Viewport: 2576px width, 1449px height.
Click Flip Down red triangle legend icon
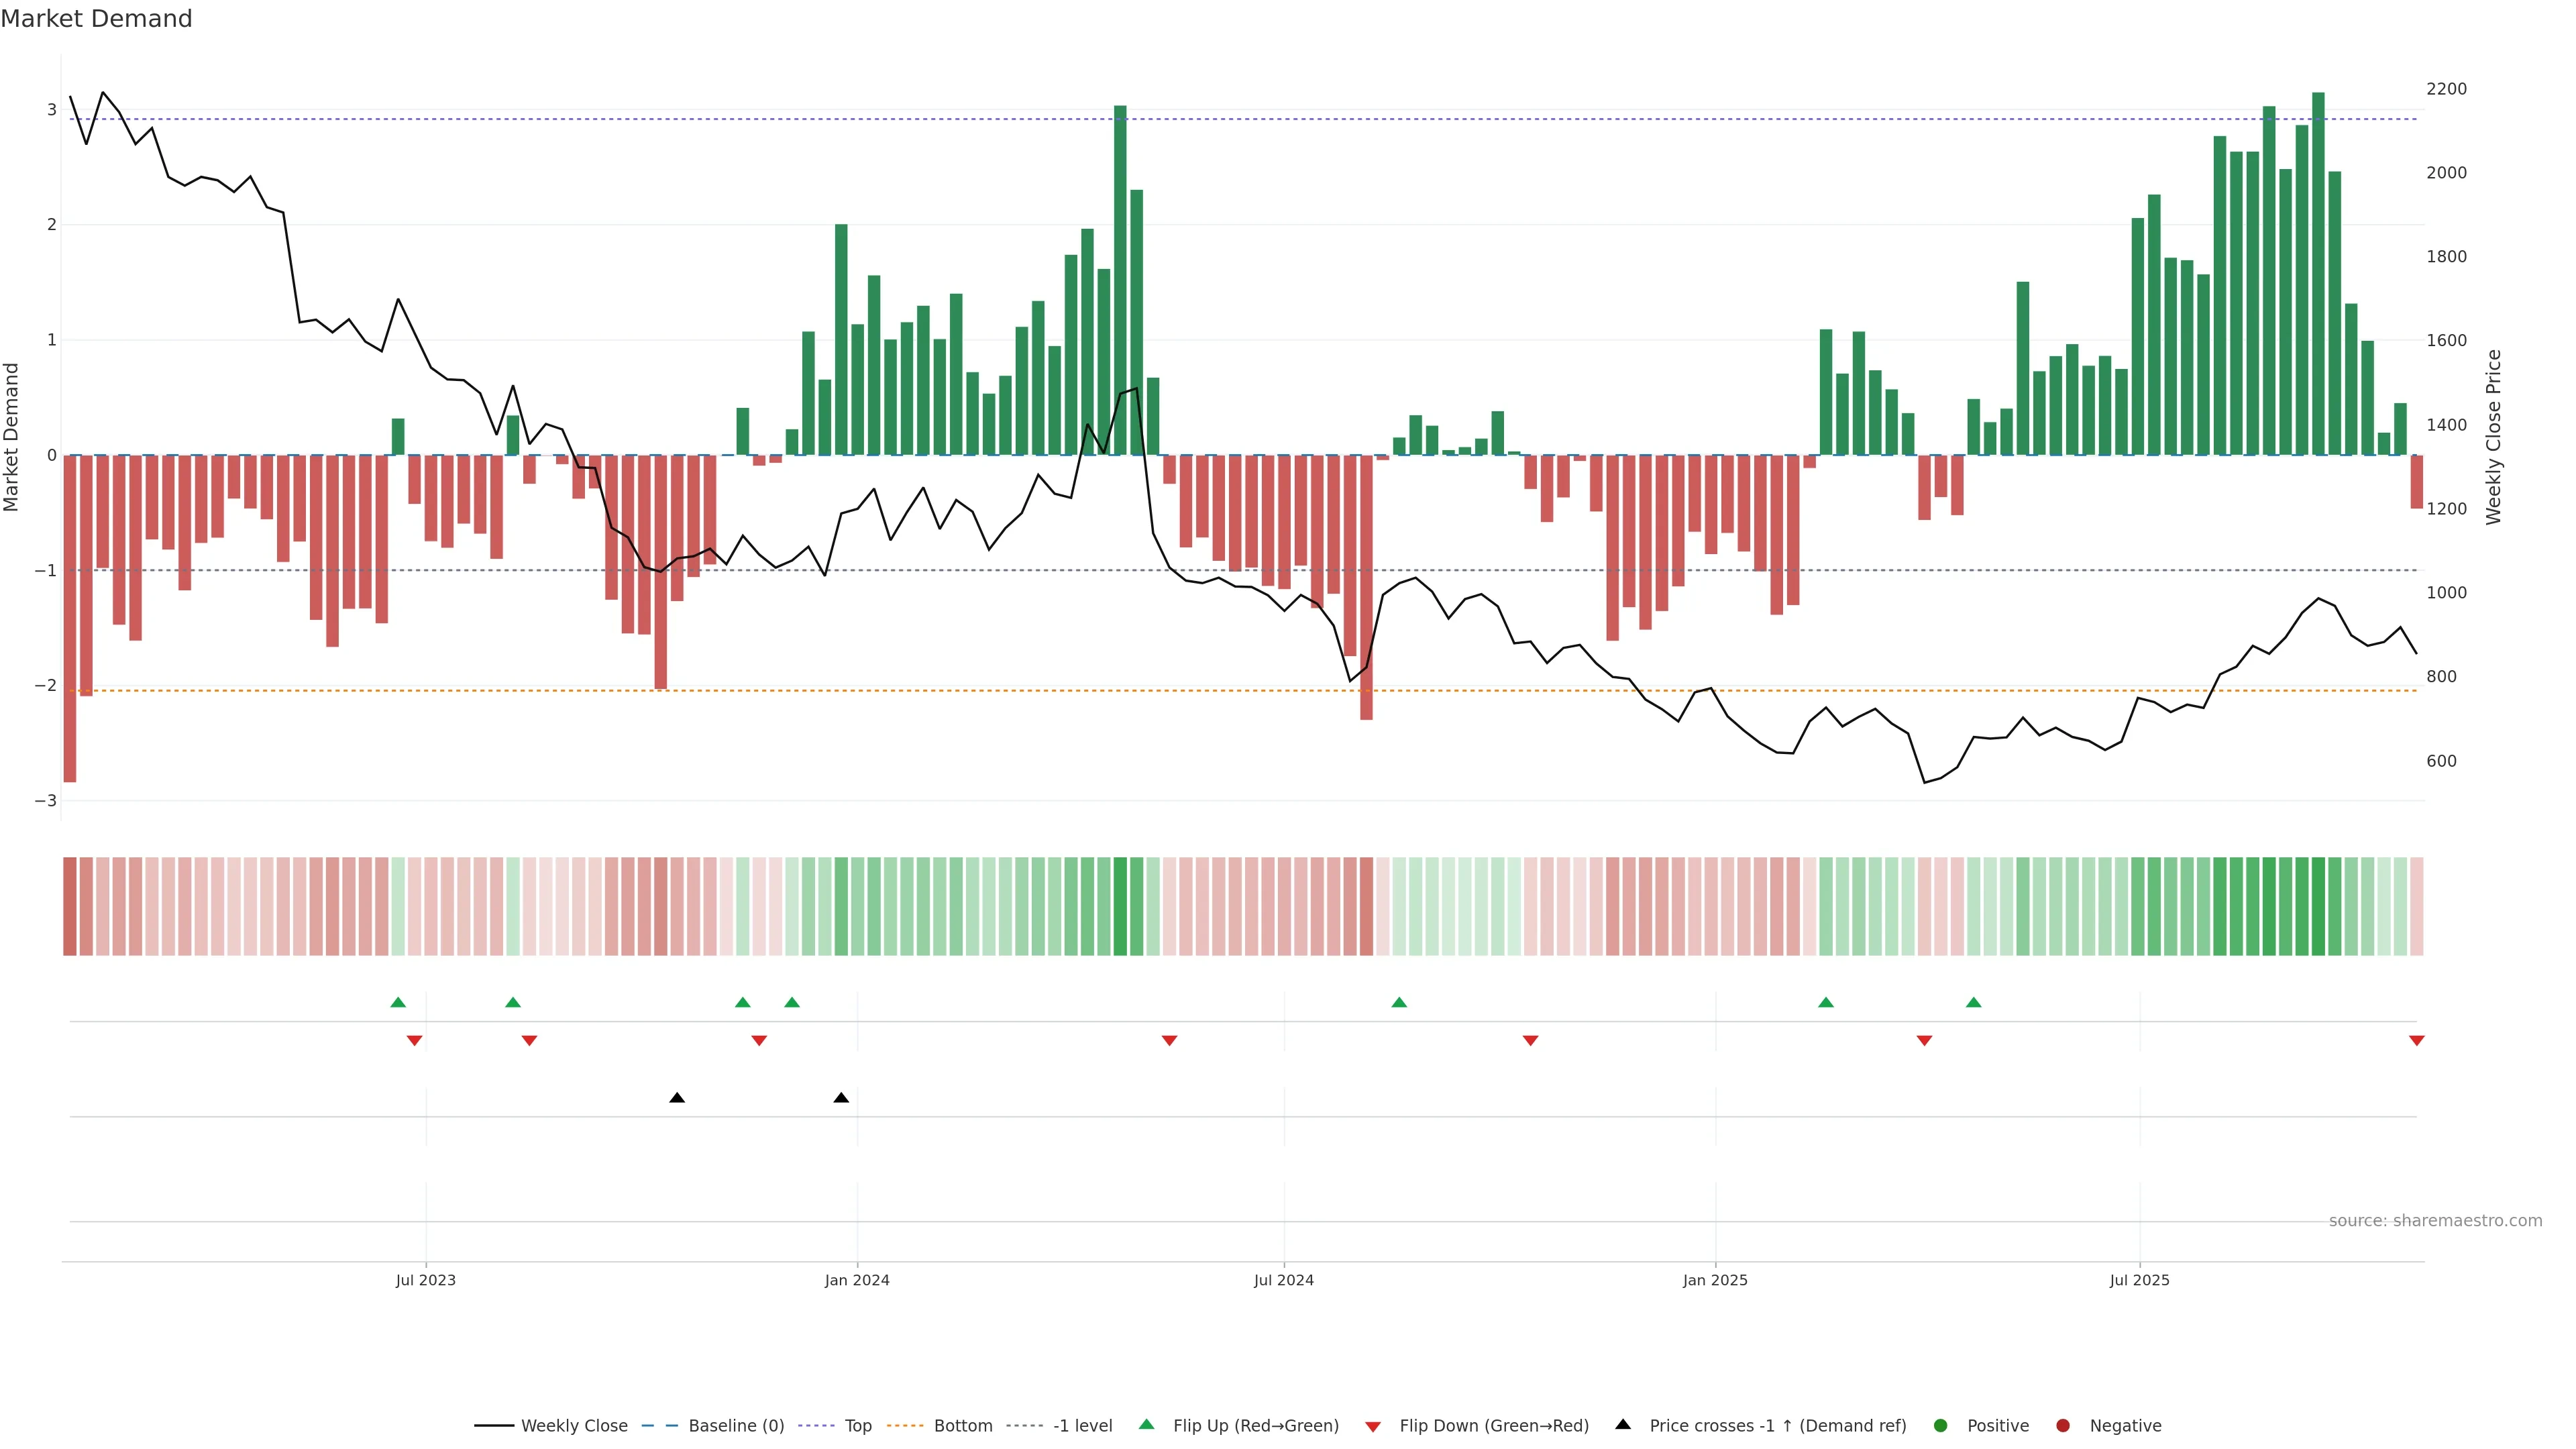pyautogui.click(x=1373, y=1427)
